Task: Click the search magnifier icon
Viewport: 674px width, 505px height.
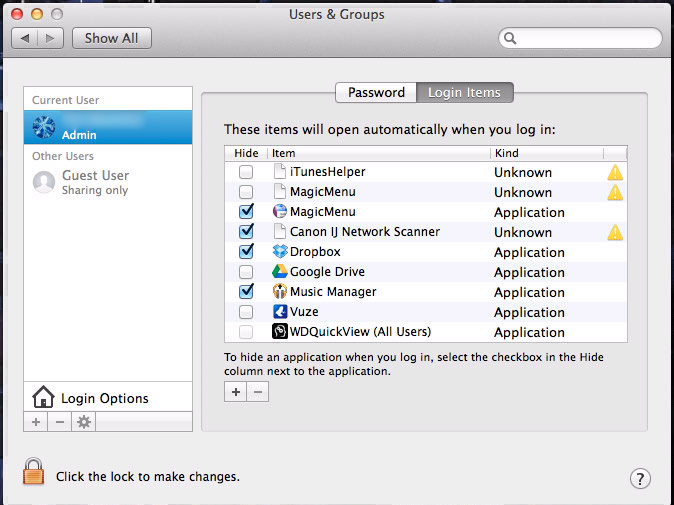Action: point(510,38)
